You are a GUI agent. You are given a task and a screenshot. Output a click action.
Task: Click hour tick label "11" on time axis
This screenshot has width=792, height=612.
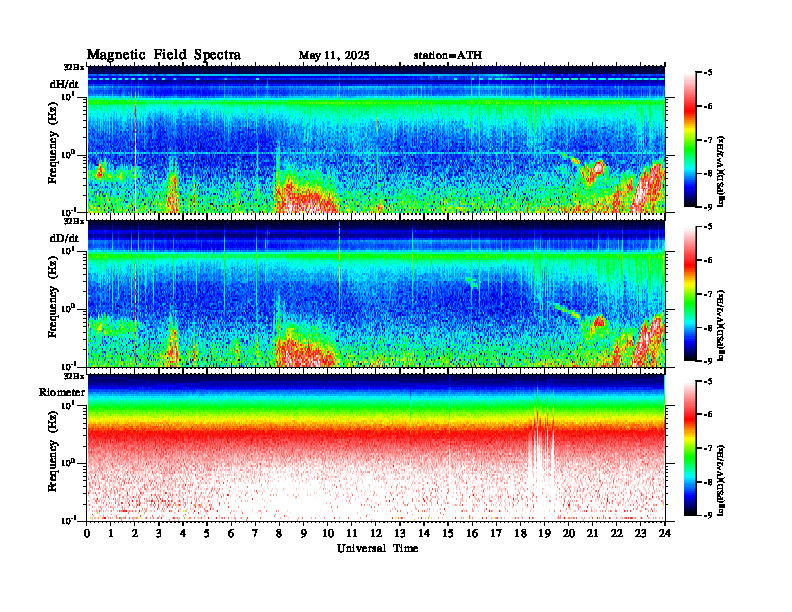pos(352,533)
